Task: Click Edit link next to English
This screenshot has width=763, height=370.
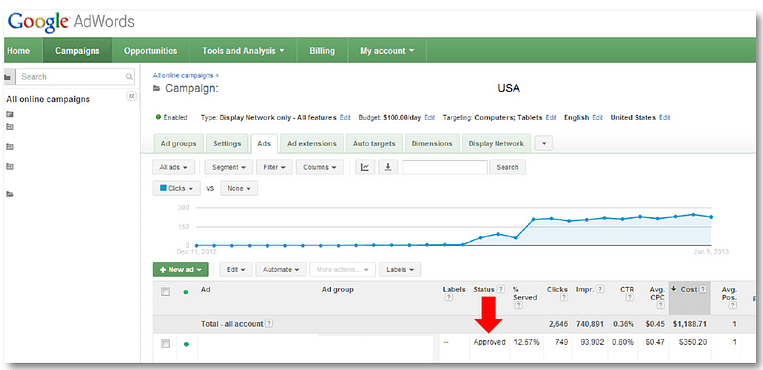Action: tap(598, 117)
